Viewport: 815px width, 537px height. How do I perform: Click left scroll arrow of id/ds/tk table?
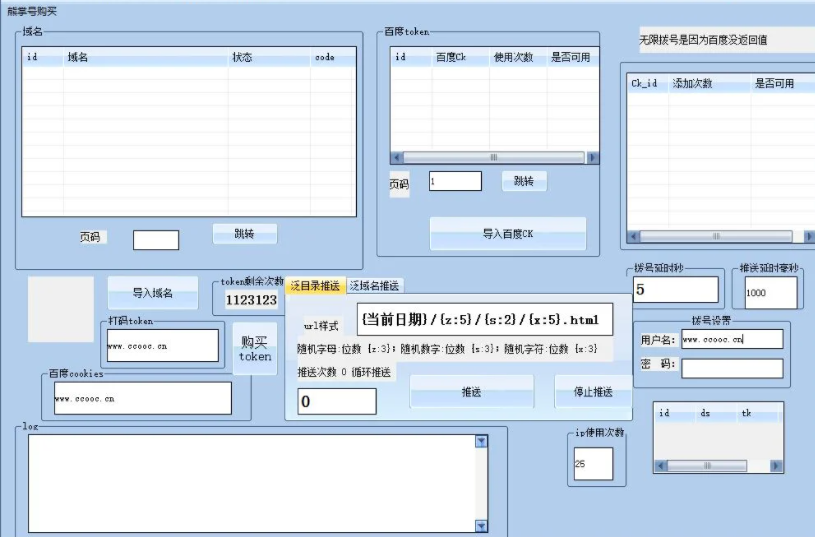coord(661,466)
